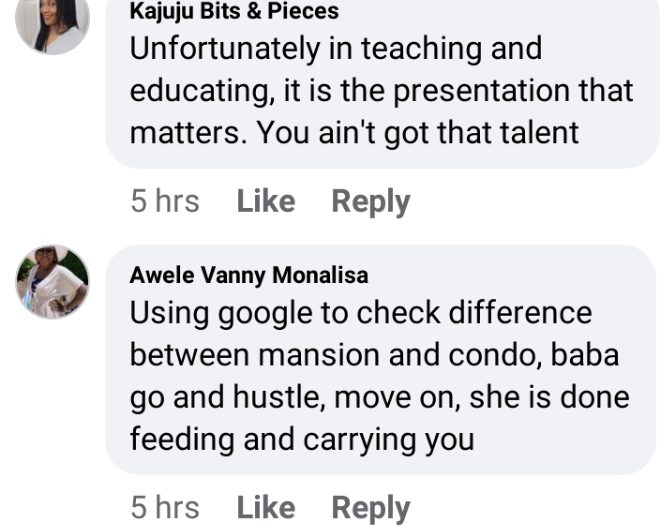Click the 5 hrs timestamp under Awele's comment

point(164,507)
